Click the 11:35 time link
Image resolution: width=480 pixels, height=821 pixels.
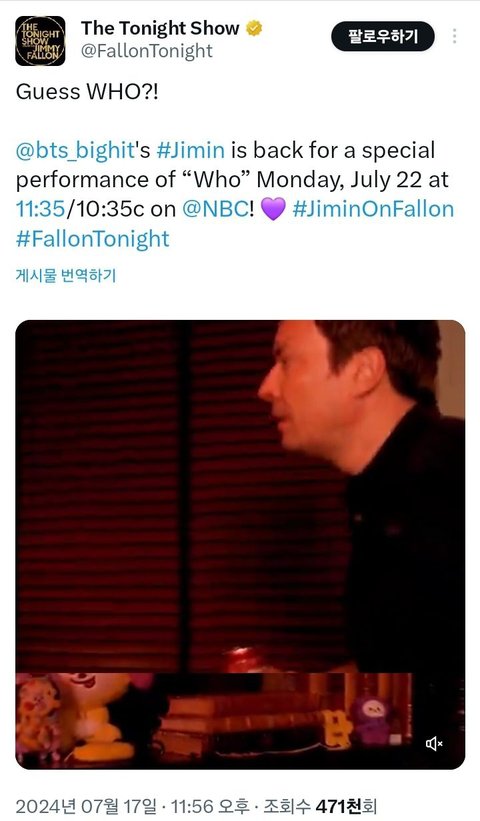(x=41, y=209)
